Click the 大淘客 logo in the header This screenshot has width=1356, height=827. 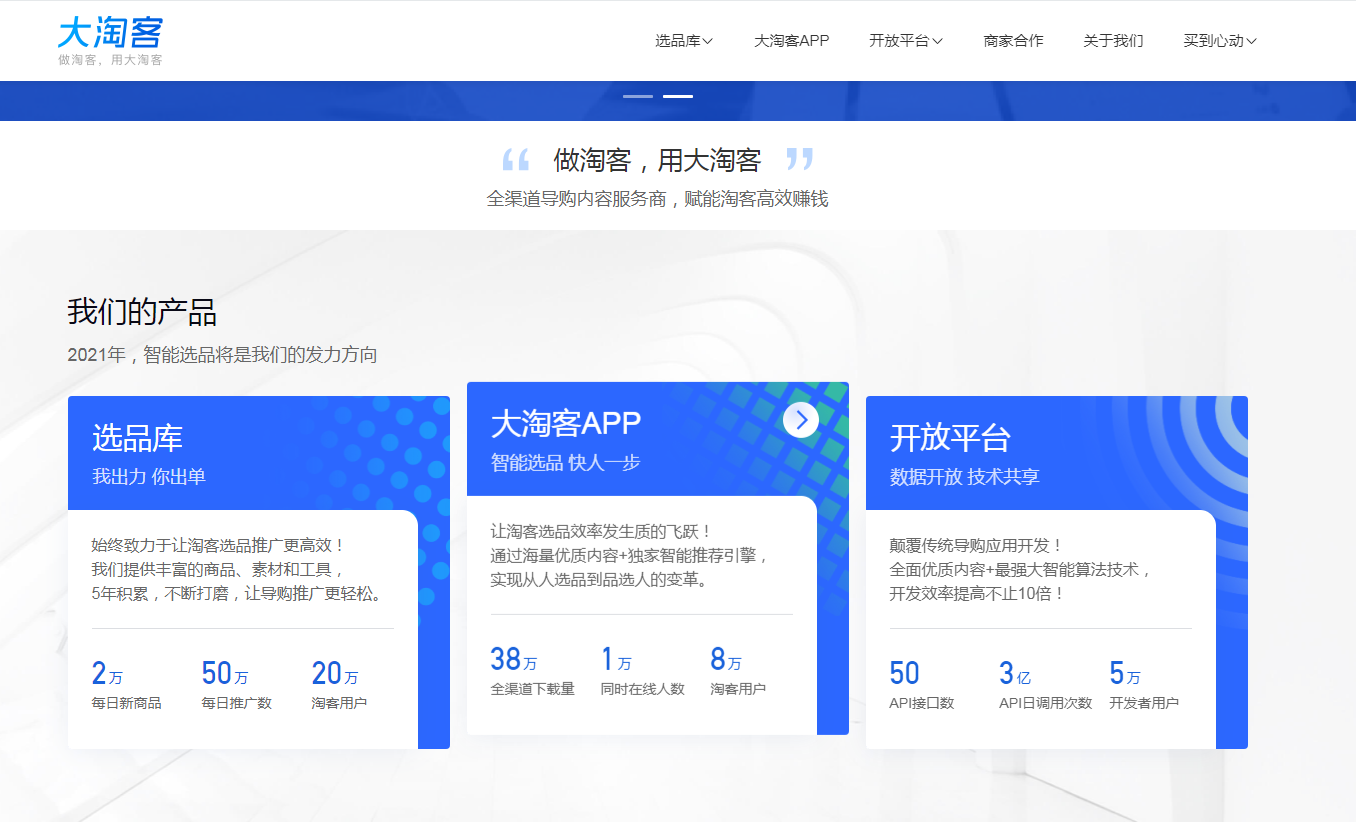[110, 33]
